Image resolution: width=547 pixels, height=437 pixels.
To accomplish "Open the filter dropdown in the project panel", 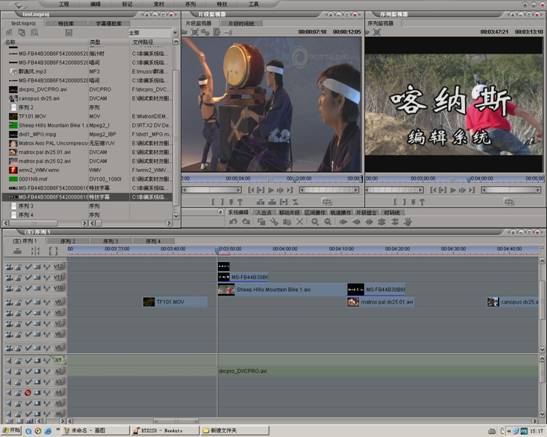I will pos(175,32).
